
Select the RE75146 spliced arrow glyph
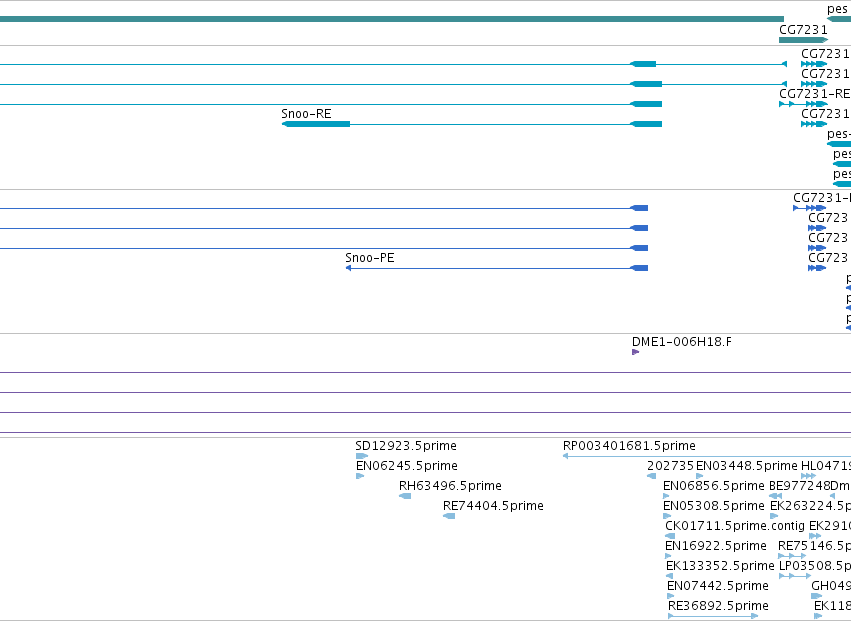(792, 556)
